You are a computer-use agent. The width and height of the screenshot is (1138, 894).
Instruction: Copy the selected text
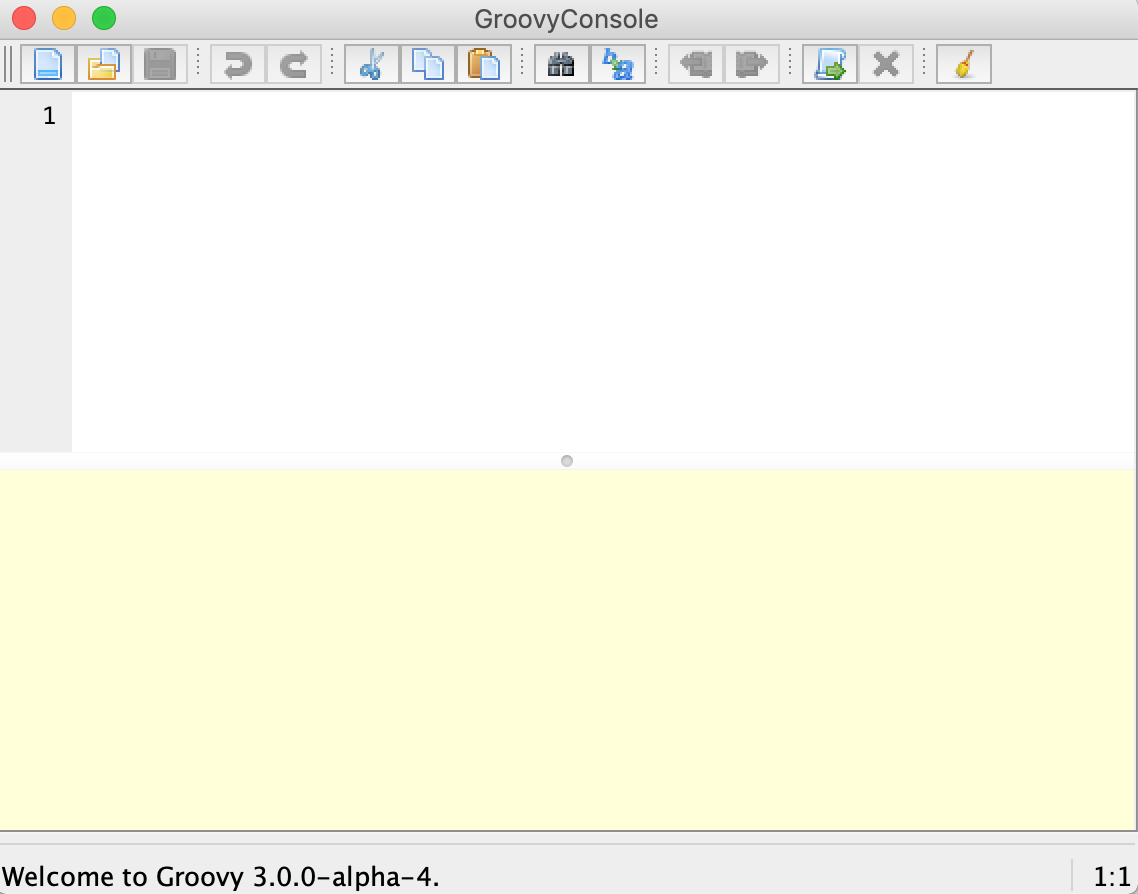pyautogui.click(x=427, y=64)
